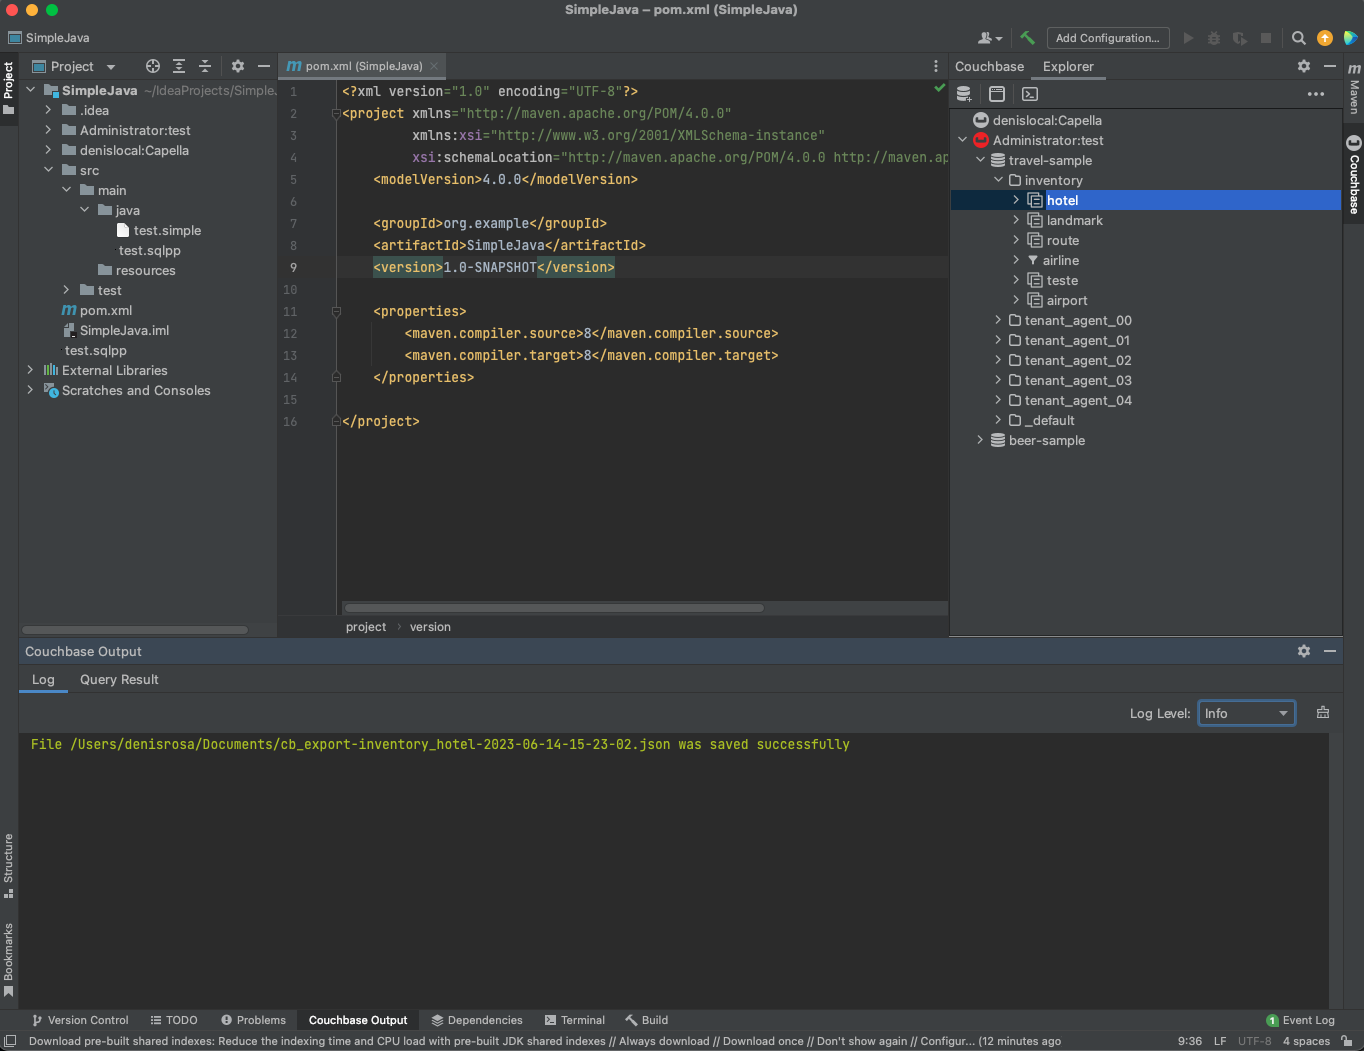Hide the Couchbase Output panel

coord(1330,651)
